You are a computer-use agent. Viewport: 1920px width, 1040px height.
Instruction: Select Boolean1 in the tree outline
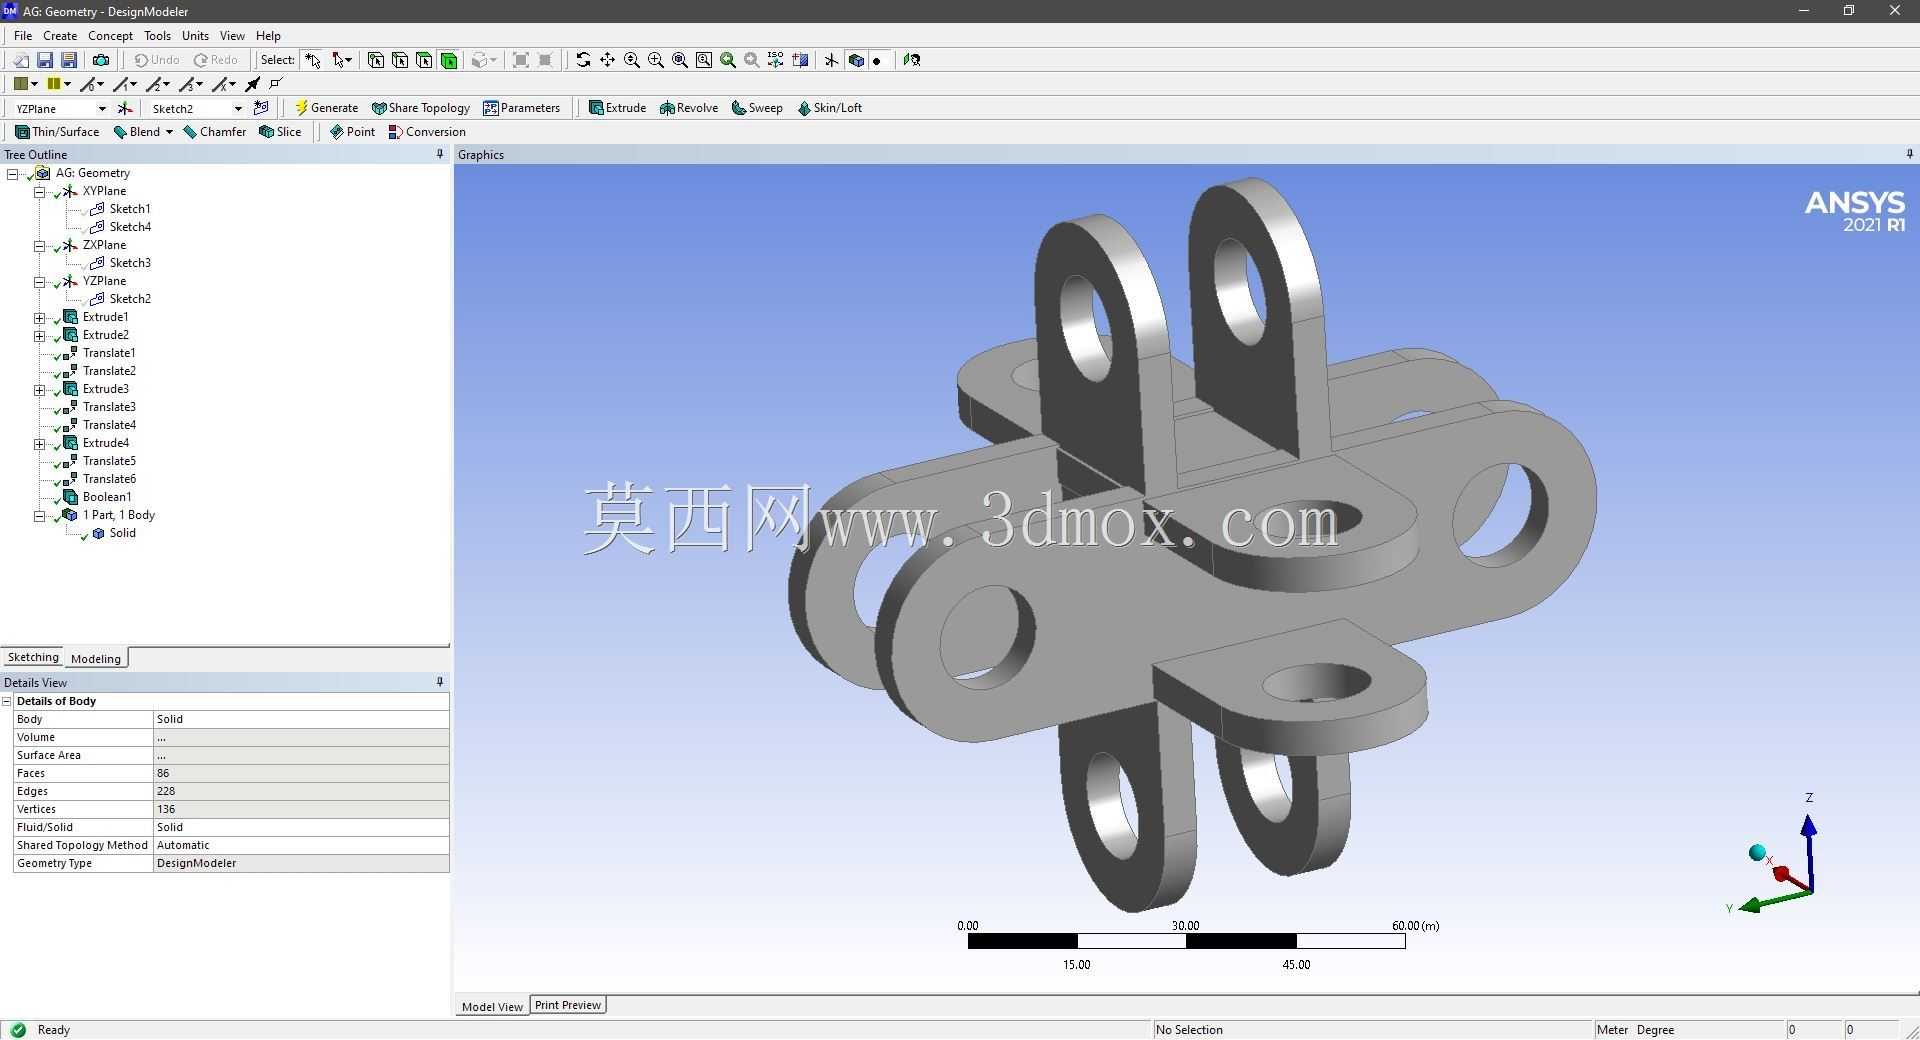(106, 497)
